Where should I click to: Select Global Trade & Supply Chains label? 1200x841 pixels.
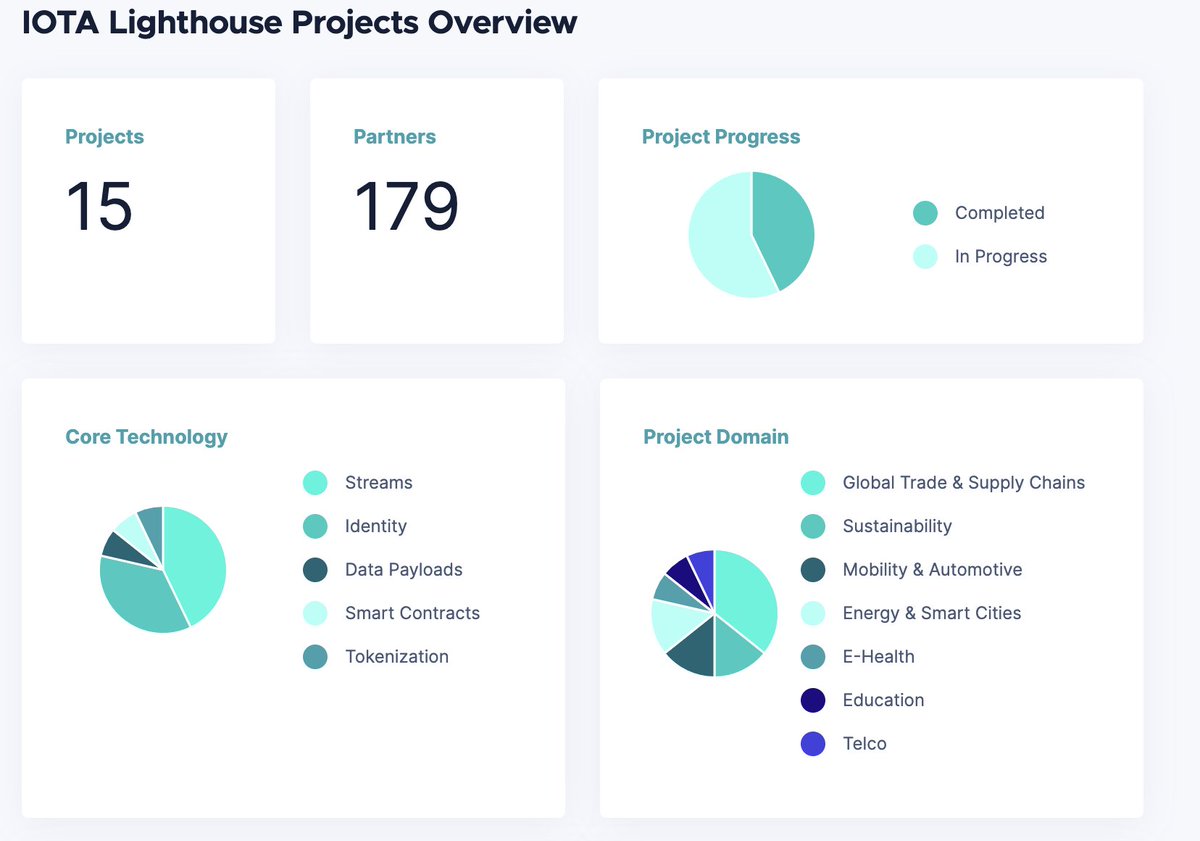(964, 482)
